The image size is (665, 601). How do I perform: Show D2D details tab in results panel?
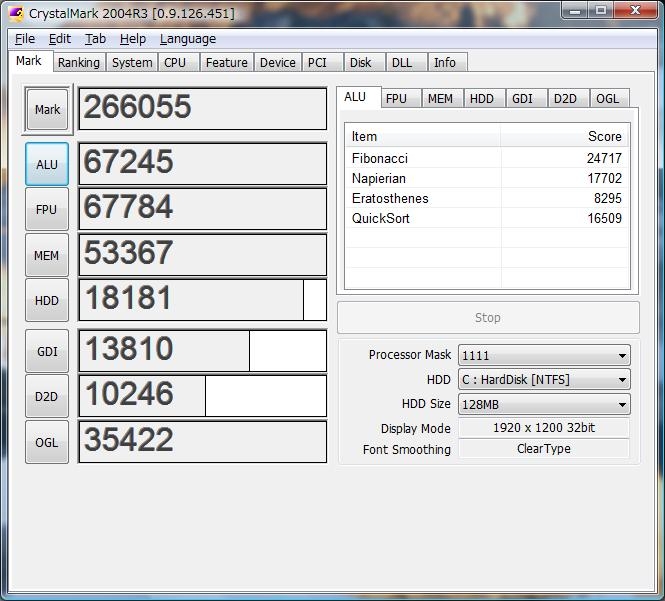pyautogui.click(x=568, y=98)
